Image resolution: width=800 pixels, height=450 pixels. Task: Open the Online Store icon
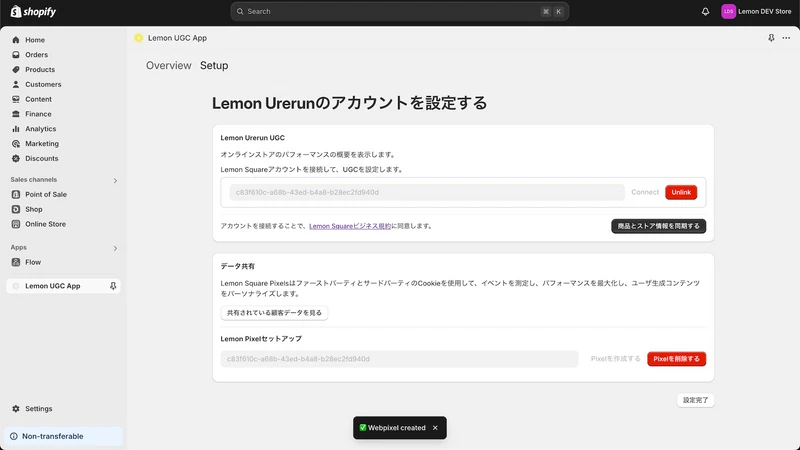click(x=16, y=224)
